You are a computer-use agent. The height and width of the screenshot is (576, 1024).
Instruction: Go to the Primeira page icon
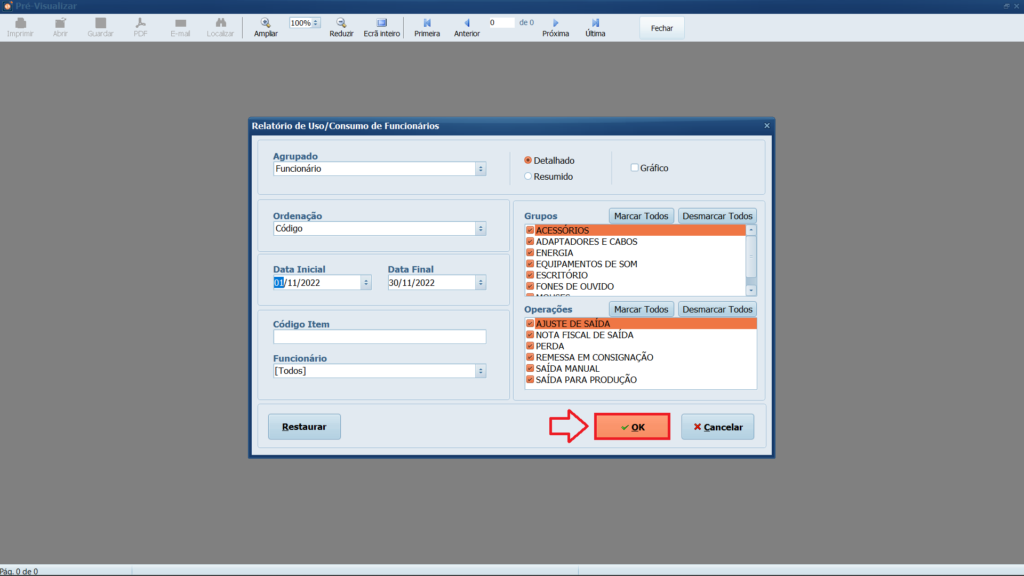click(427, 22)
